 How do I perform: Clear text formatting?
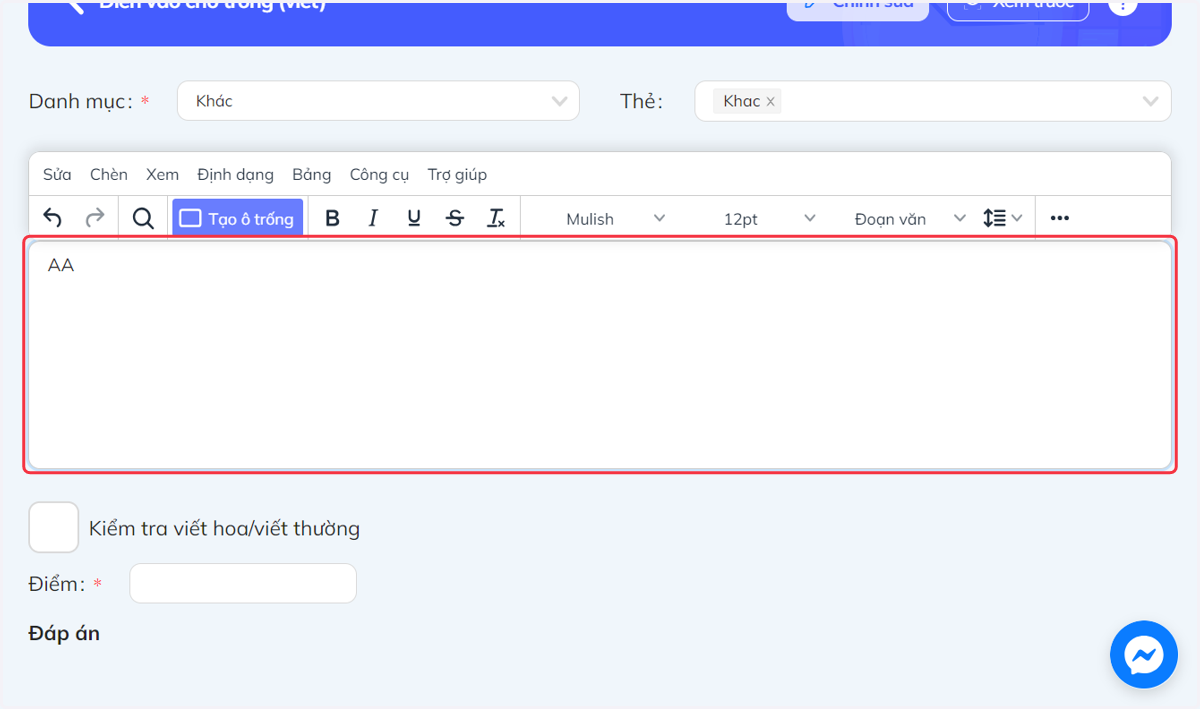[x=496, y=218]
